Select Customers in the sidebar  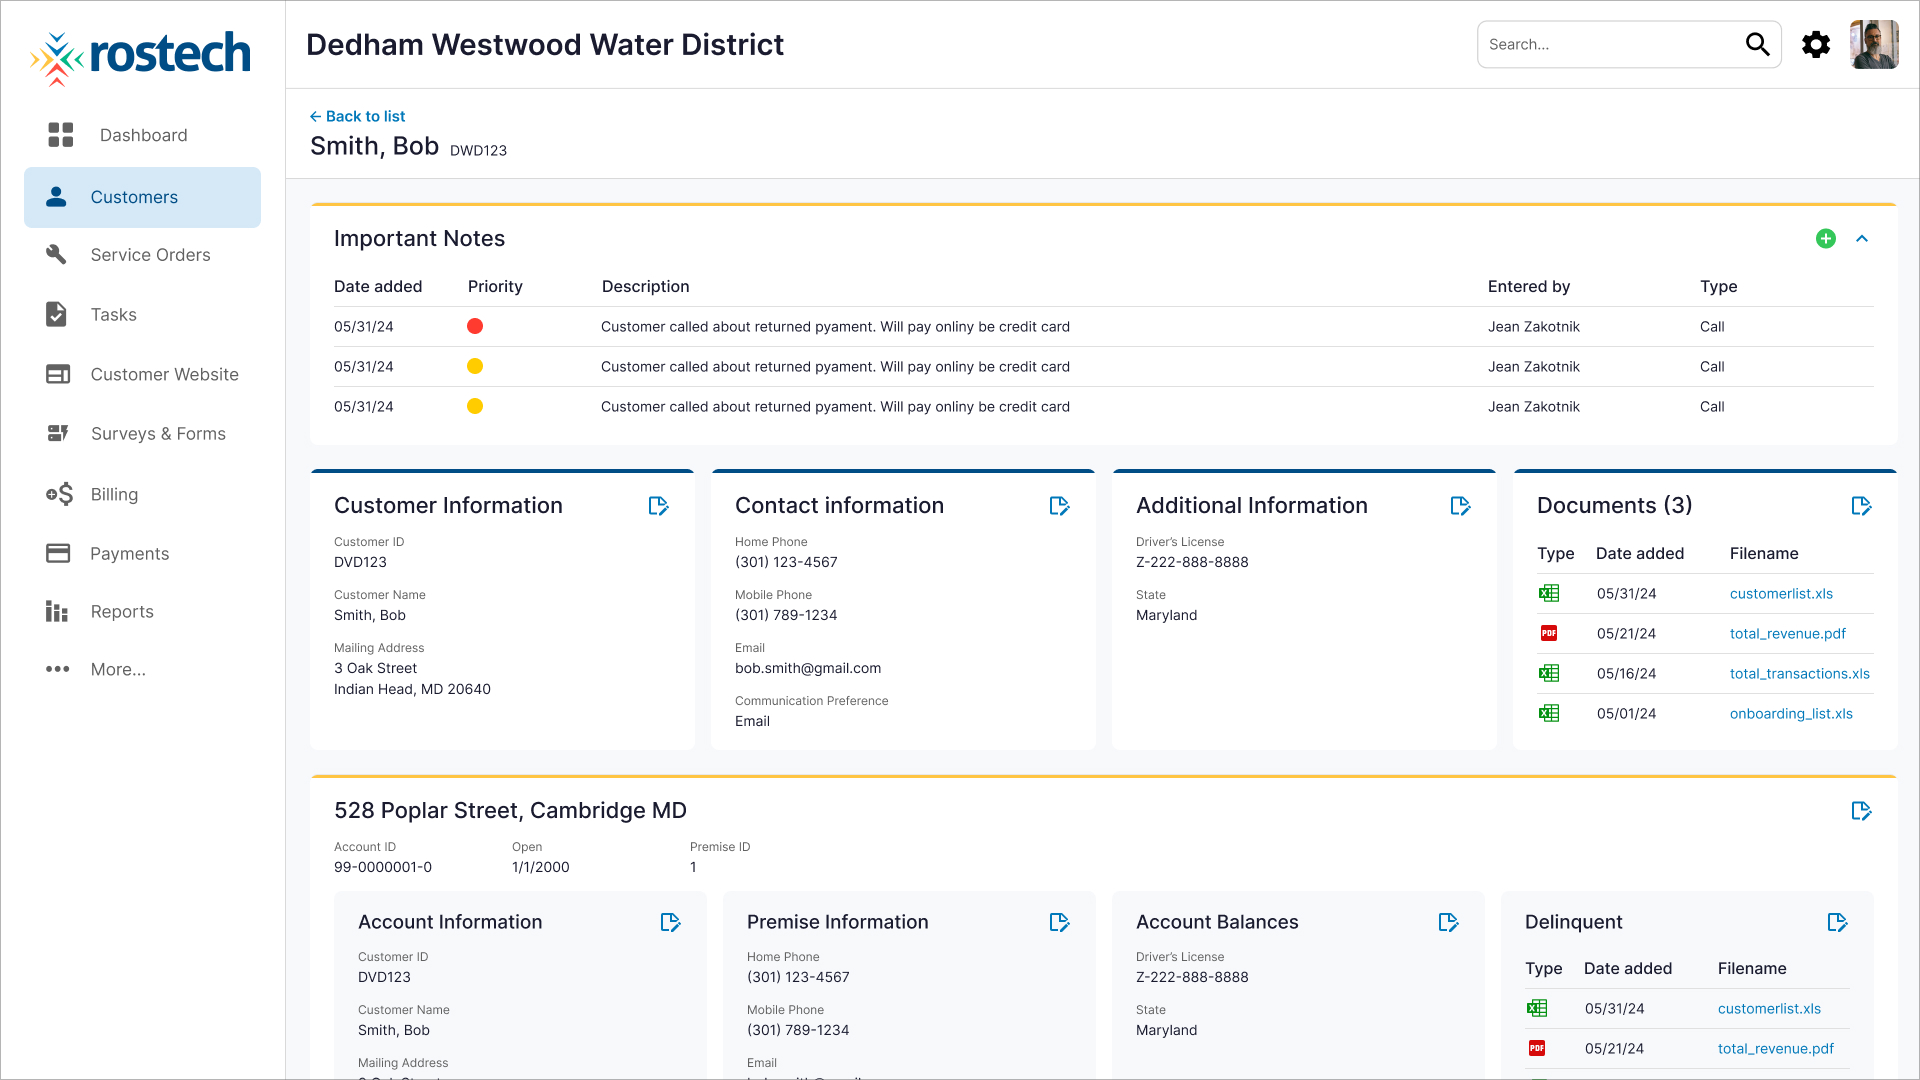coord(142,197)
